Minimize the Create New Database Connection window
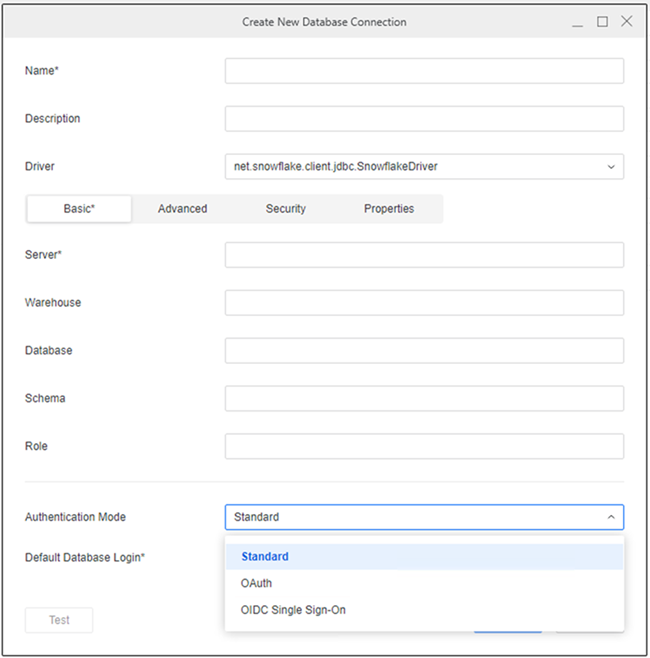The height and width of the screenshot is (658, 650). pos(578,22)
